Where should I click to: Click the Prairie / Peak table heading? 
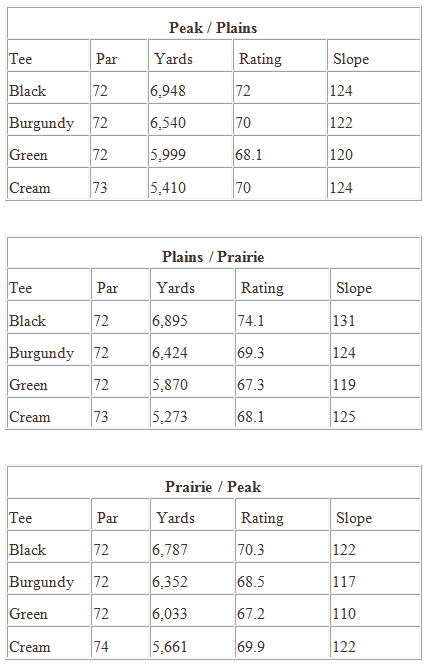pyautogui.click(x=213, y=487)
